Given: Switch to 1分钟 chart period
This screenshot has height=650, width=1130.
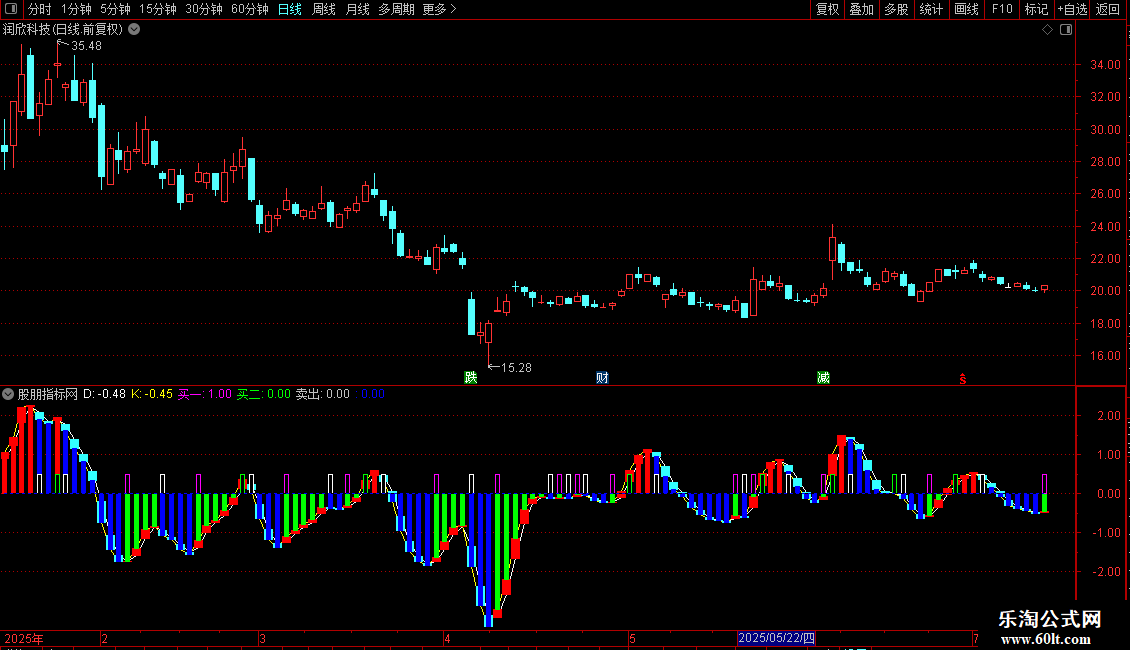Looking at the screenshot, I should (76, 9).
